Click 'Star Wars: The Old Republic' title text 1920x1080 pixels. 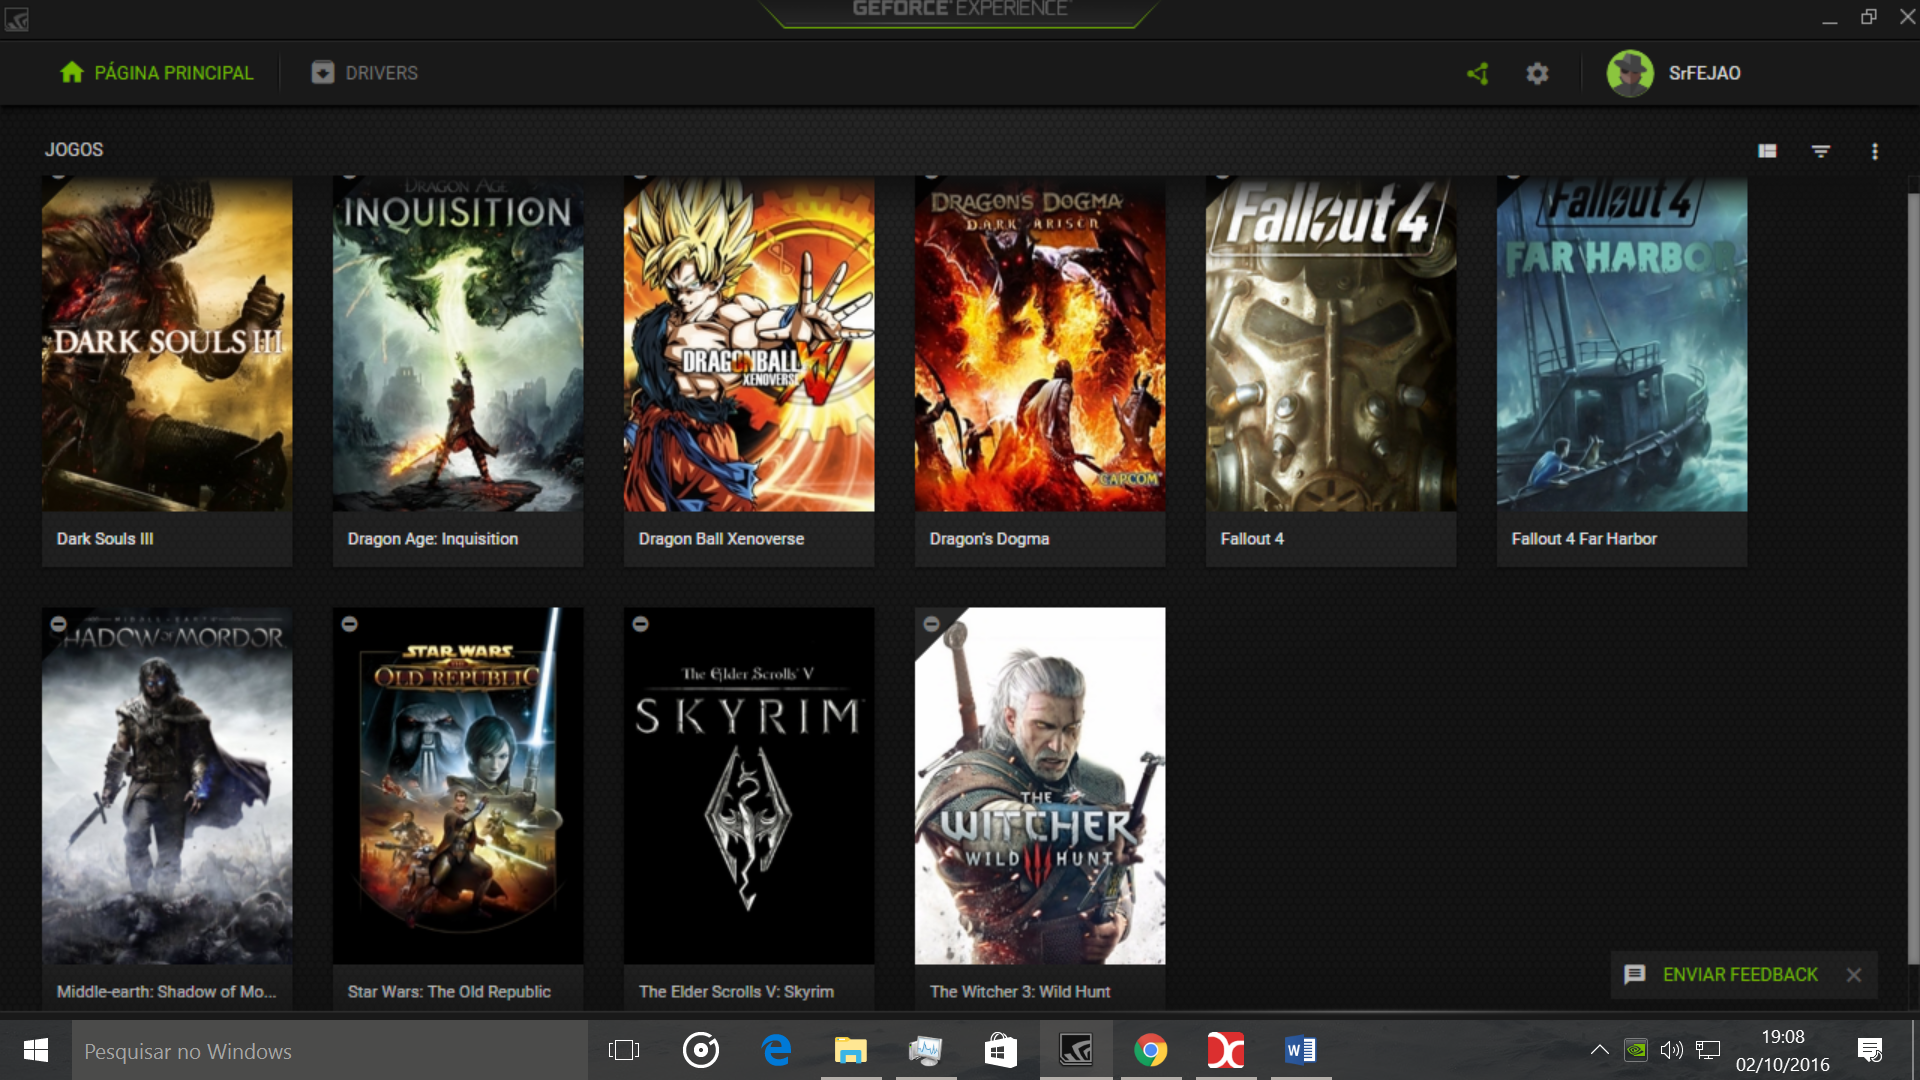(x=449, y=992)
